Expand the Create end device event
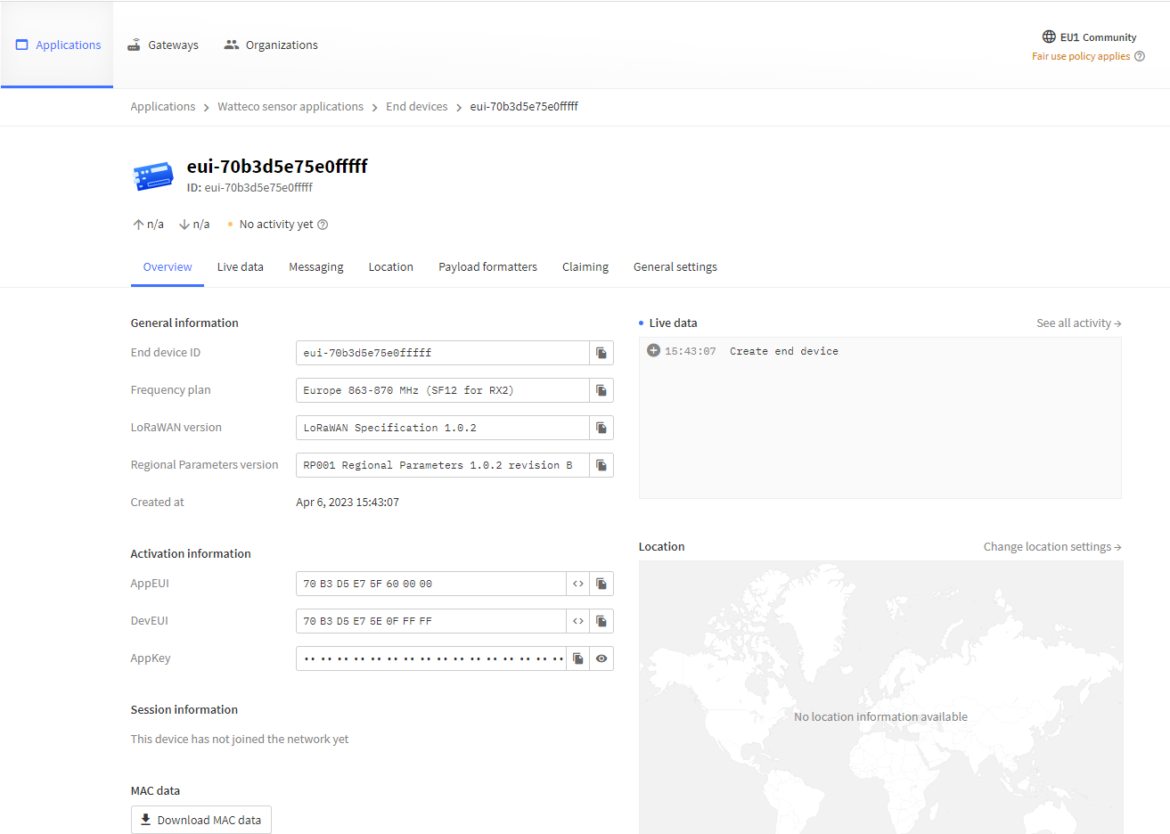Image resolution: width=1170 pixels, height=834 pixels. pyautogui.click(x=653, y=351)
